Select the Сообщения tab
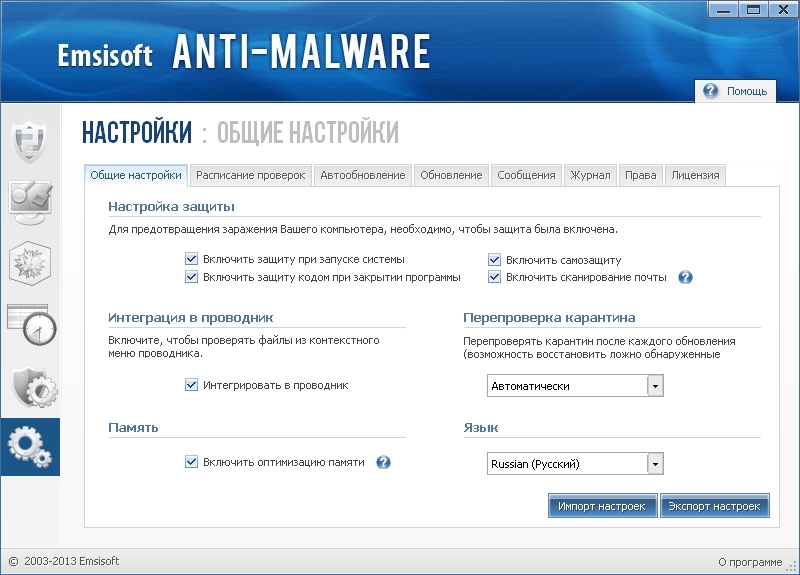Screen dimensions: 800x575 pos(526,175)
